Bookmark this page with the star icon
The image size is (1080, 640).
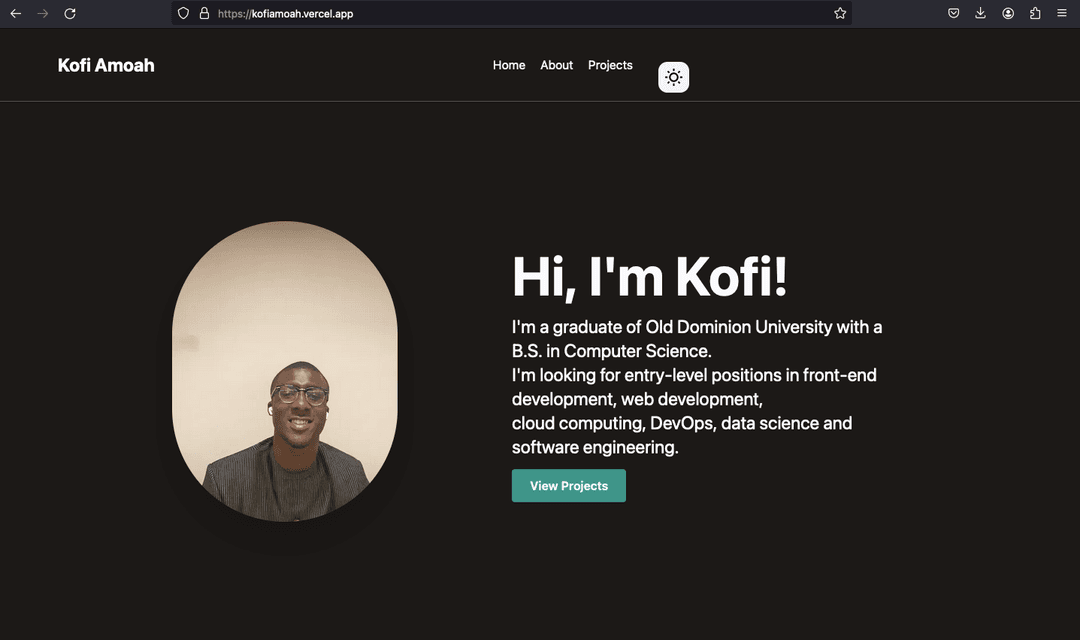click(x=840, y=13)
